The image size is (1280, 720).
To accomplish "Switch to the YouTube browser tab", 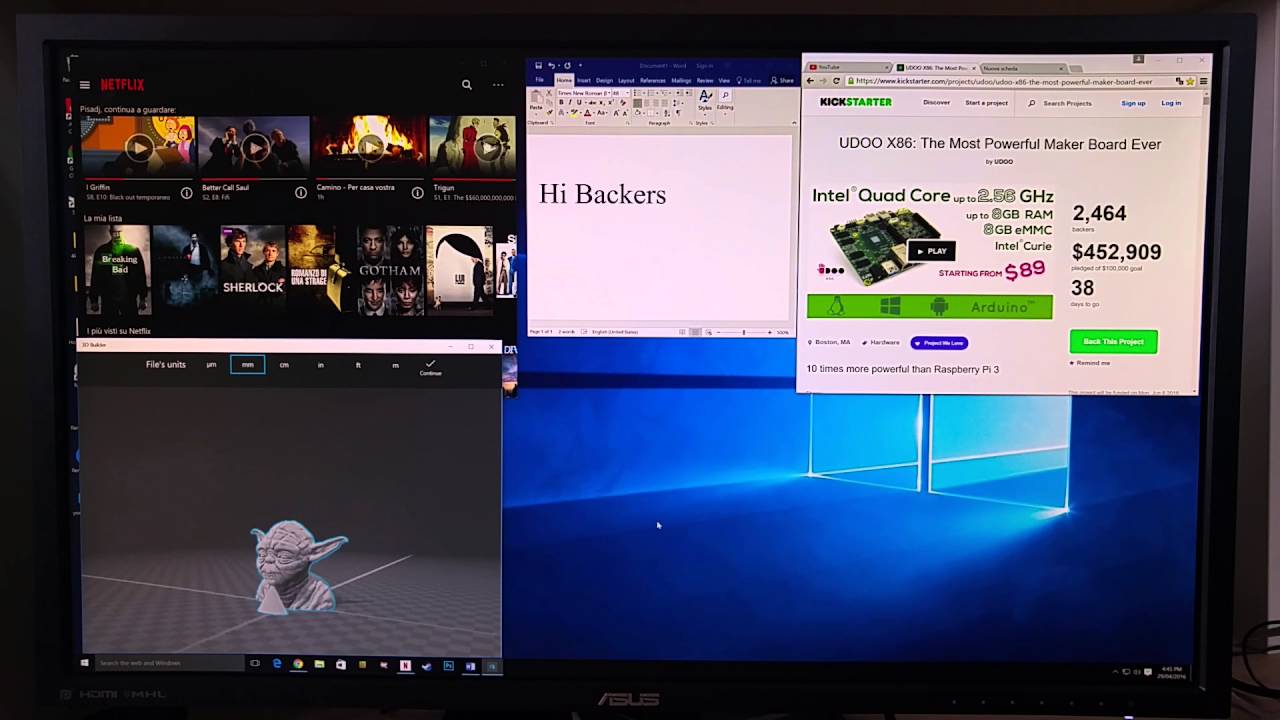I will point(849,68).
